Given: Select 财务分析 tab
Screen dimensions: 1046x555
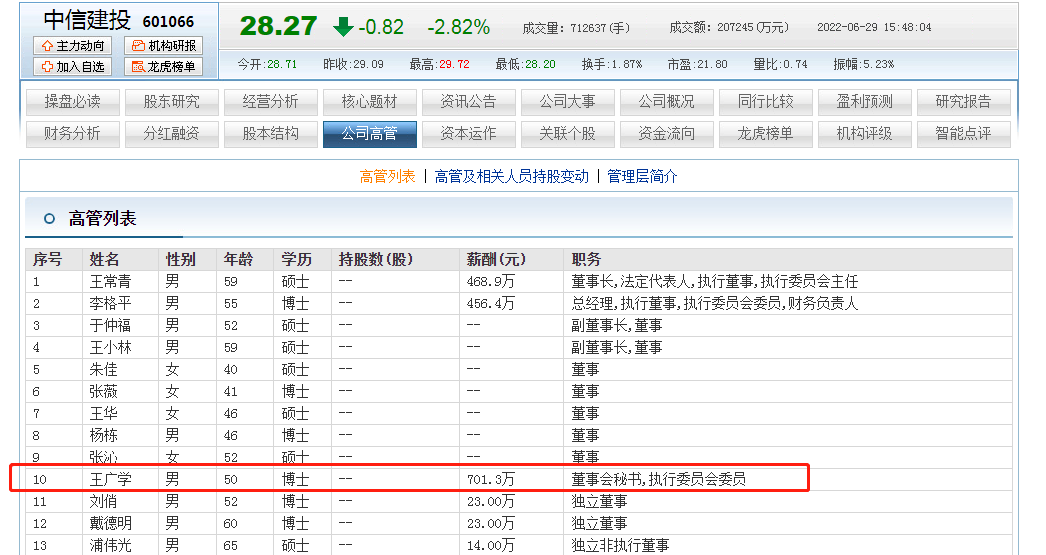Looking at the screenshot, I should (73, 134).
